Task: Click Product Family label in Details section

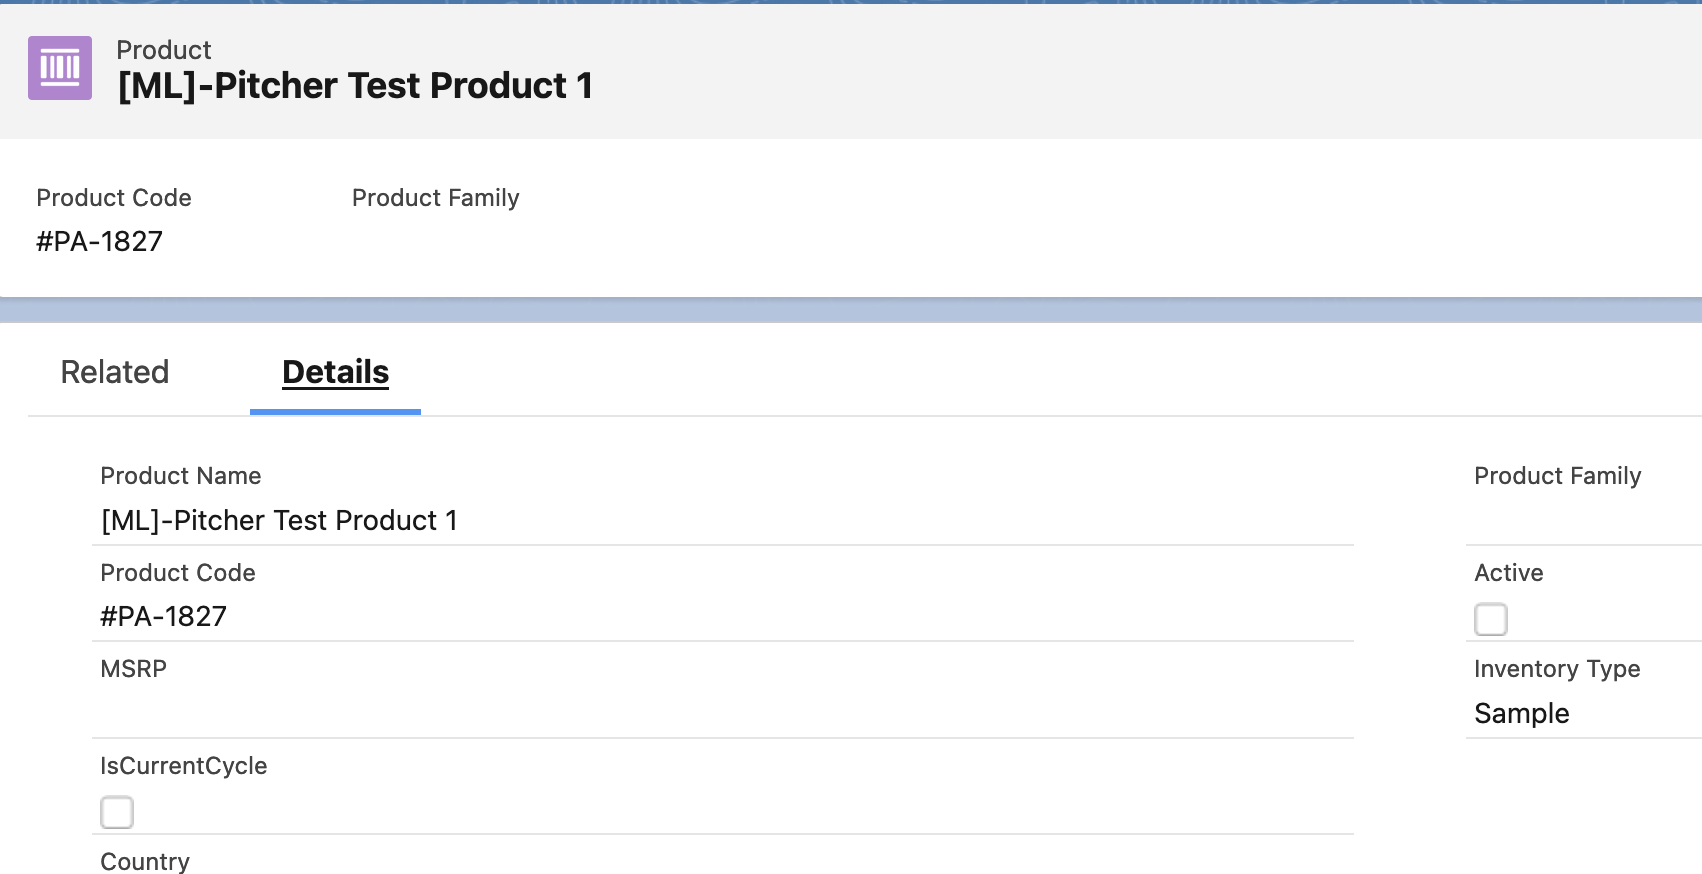Action: point(1557,476)
